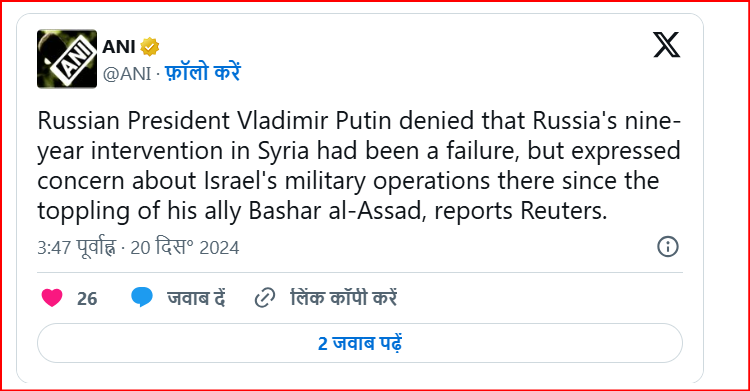Click the 26 likes count
The image size is (750, 391).
pyautogui.click(x=87, y=299)
